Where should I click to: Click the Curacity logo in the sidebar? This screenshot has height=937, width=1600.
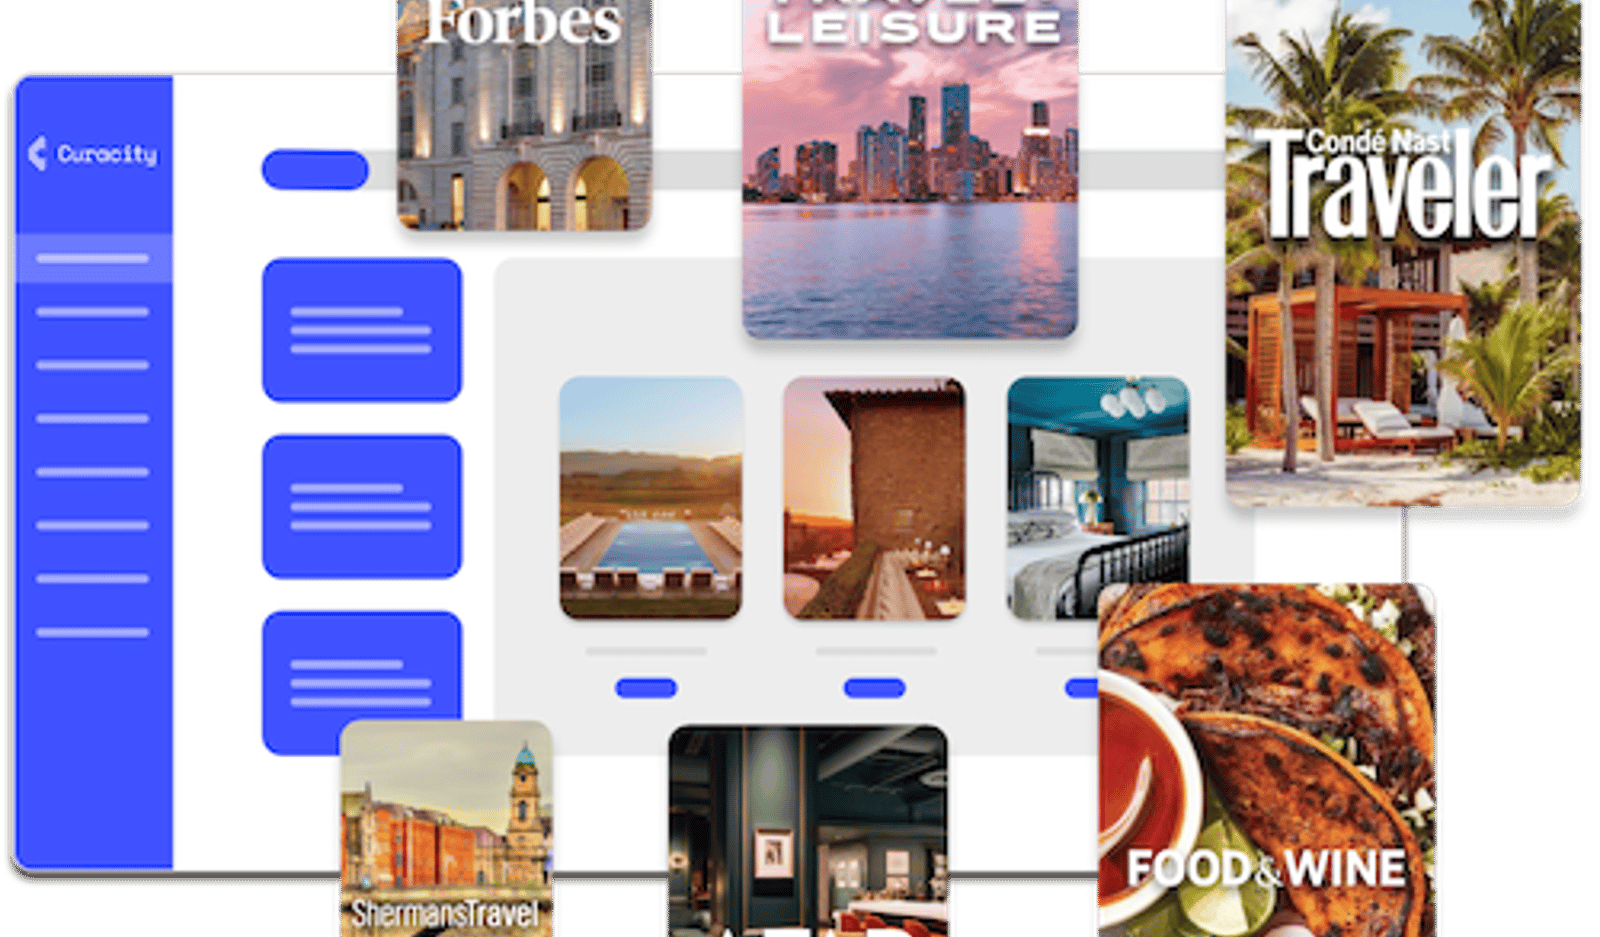tap(93, 153)
